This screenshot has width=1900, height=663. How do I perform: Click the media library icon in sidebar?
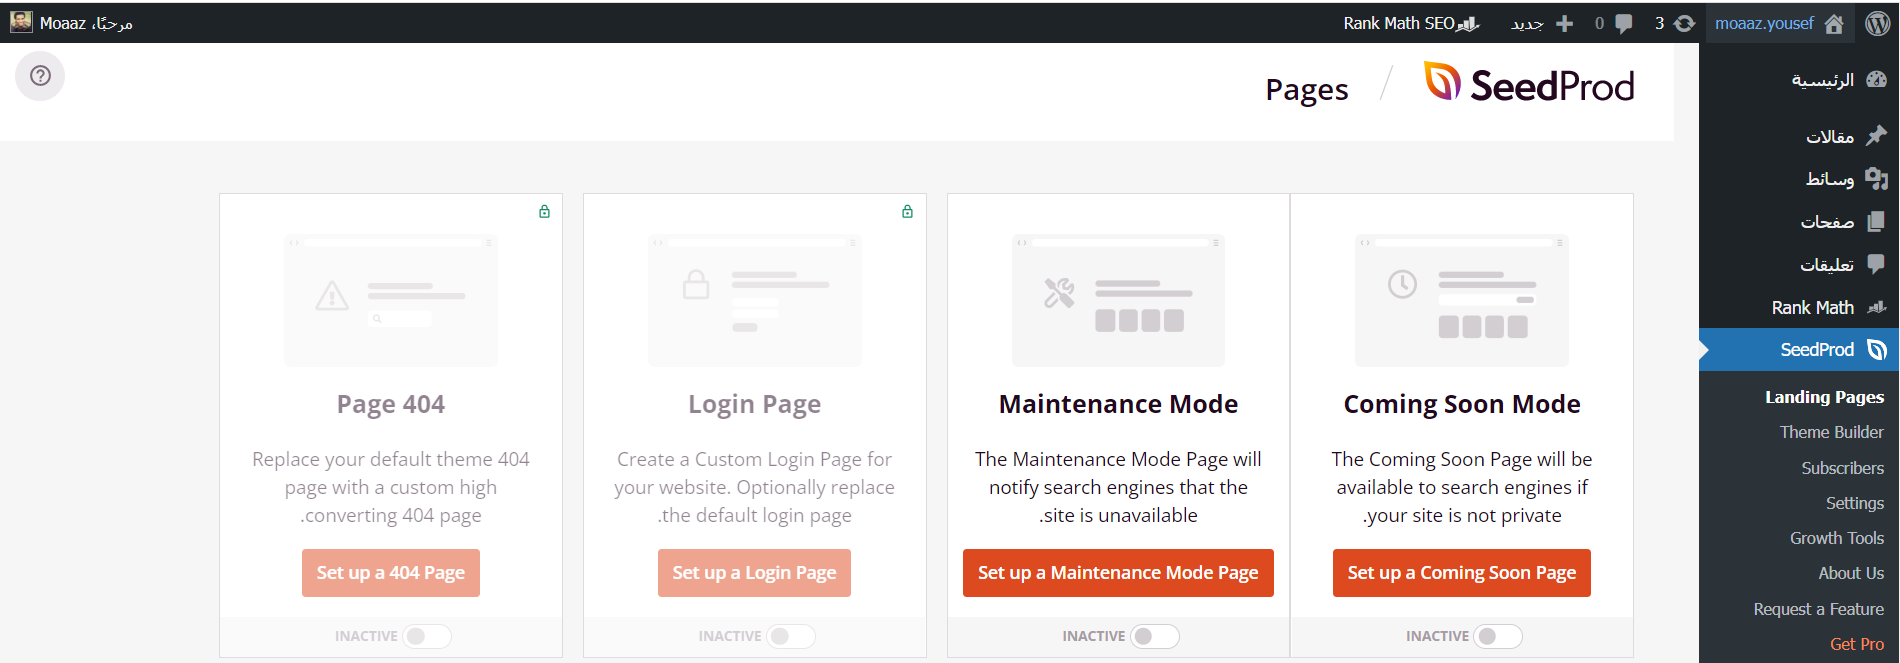click(1877, 178)
